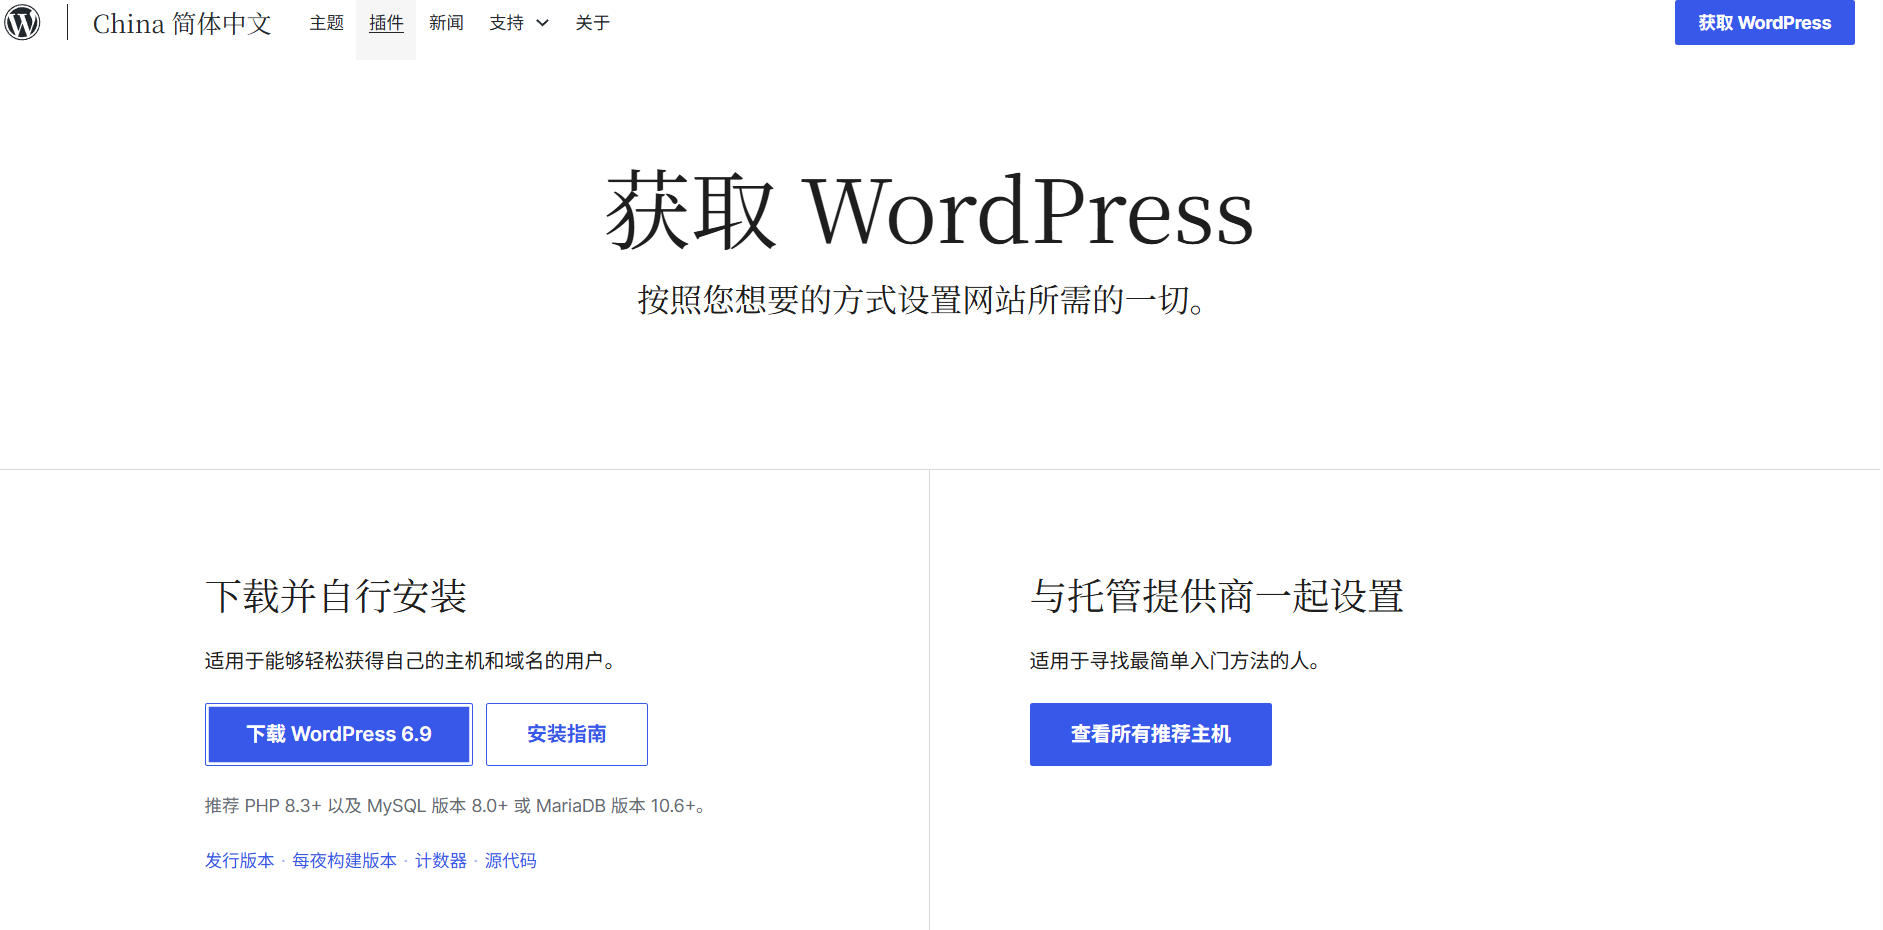The height and width of the screenshot is (930, 1883).
Task: Open the 新闻 navigation link
Action: pos(446,23)
